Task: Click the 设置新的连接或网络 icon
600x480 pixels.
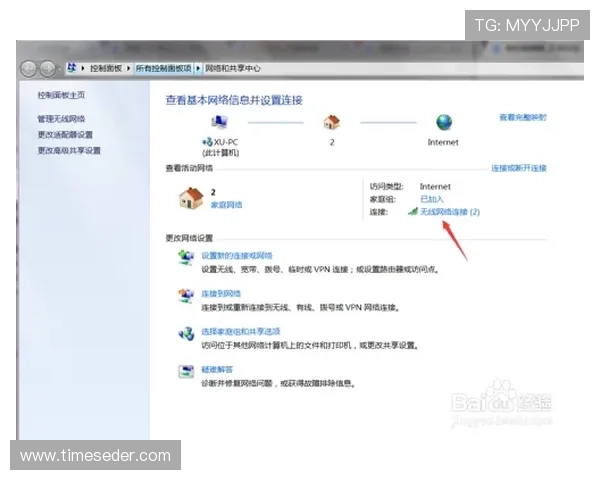Action: 186,257
